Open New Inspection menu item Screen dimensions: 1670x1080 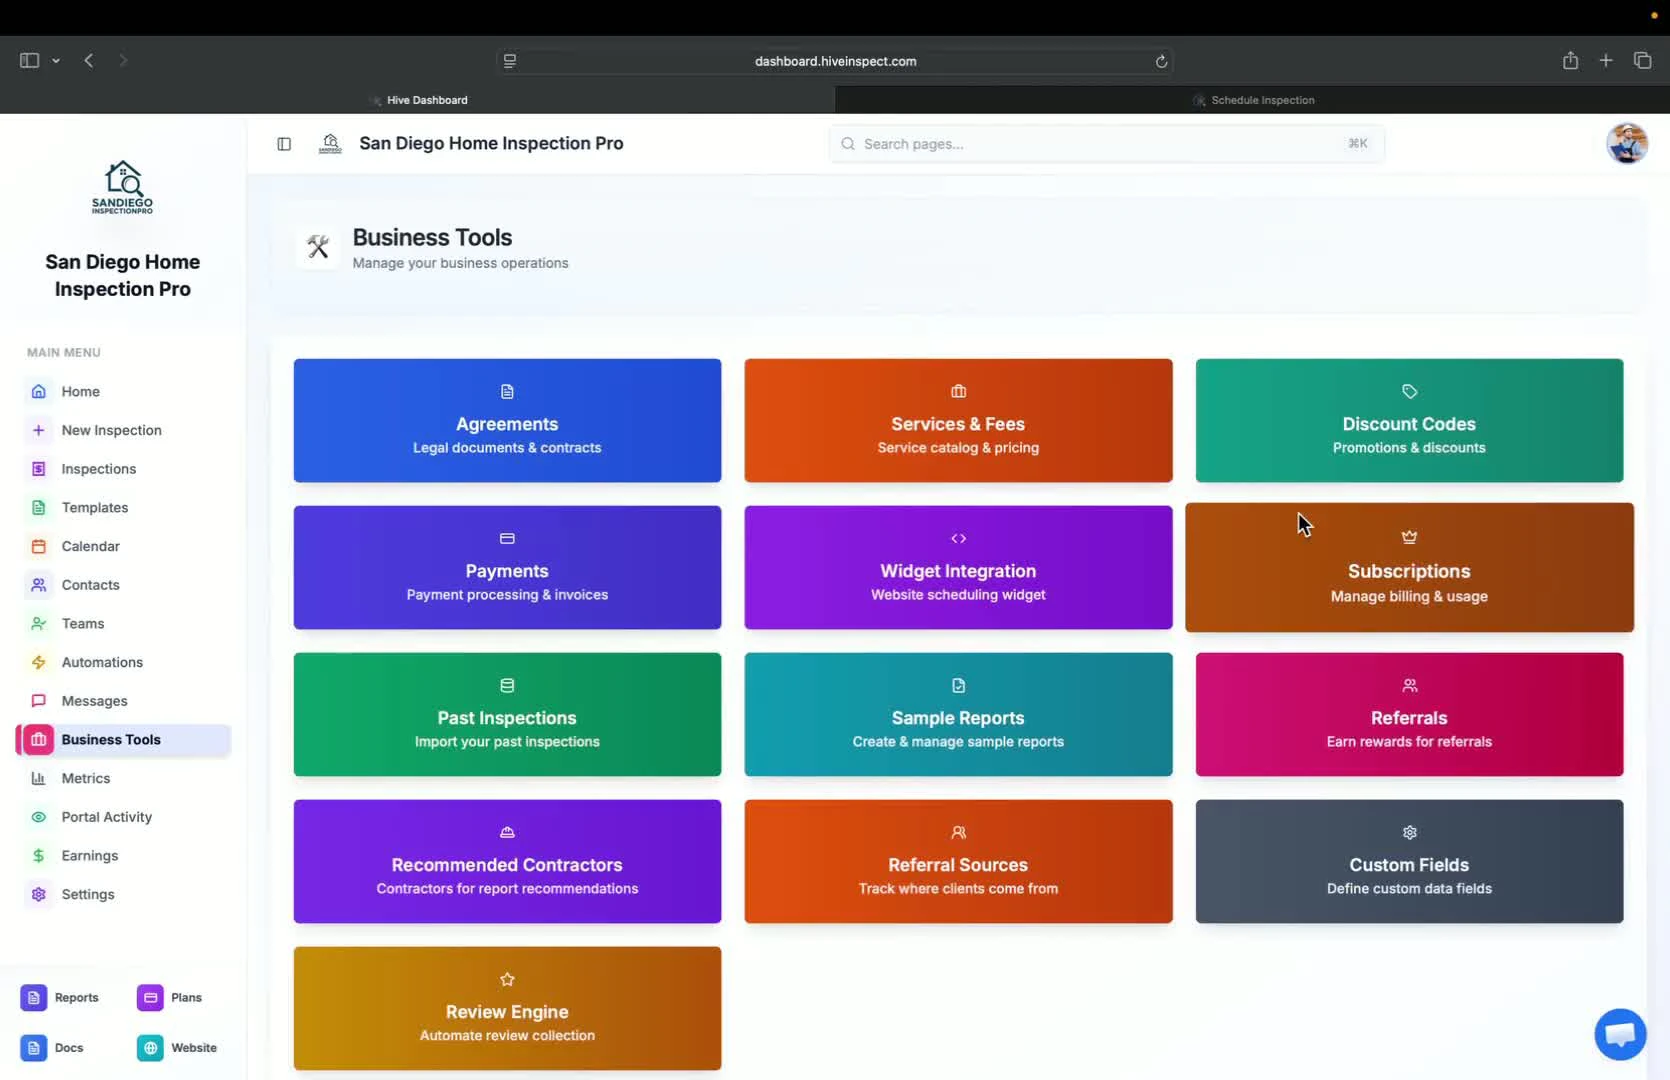(123, 430)
